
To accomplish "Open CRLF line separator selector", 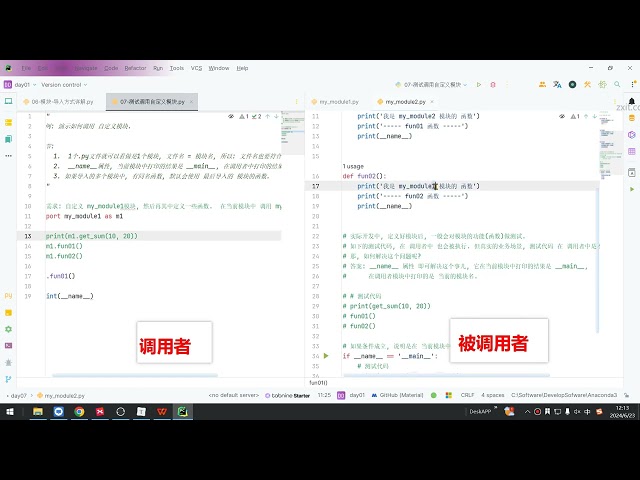I will (x=467, y=395).
